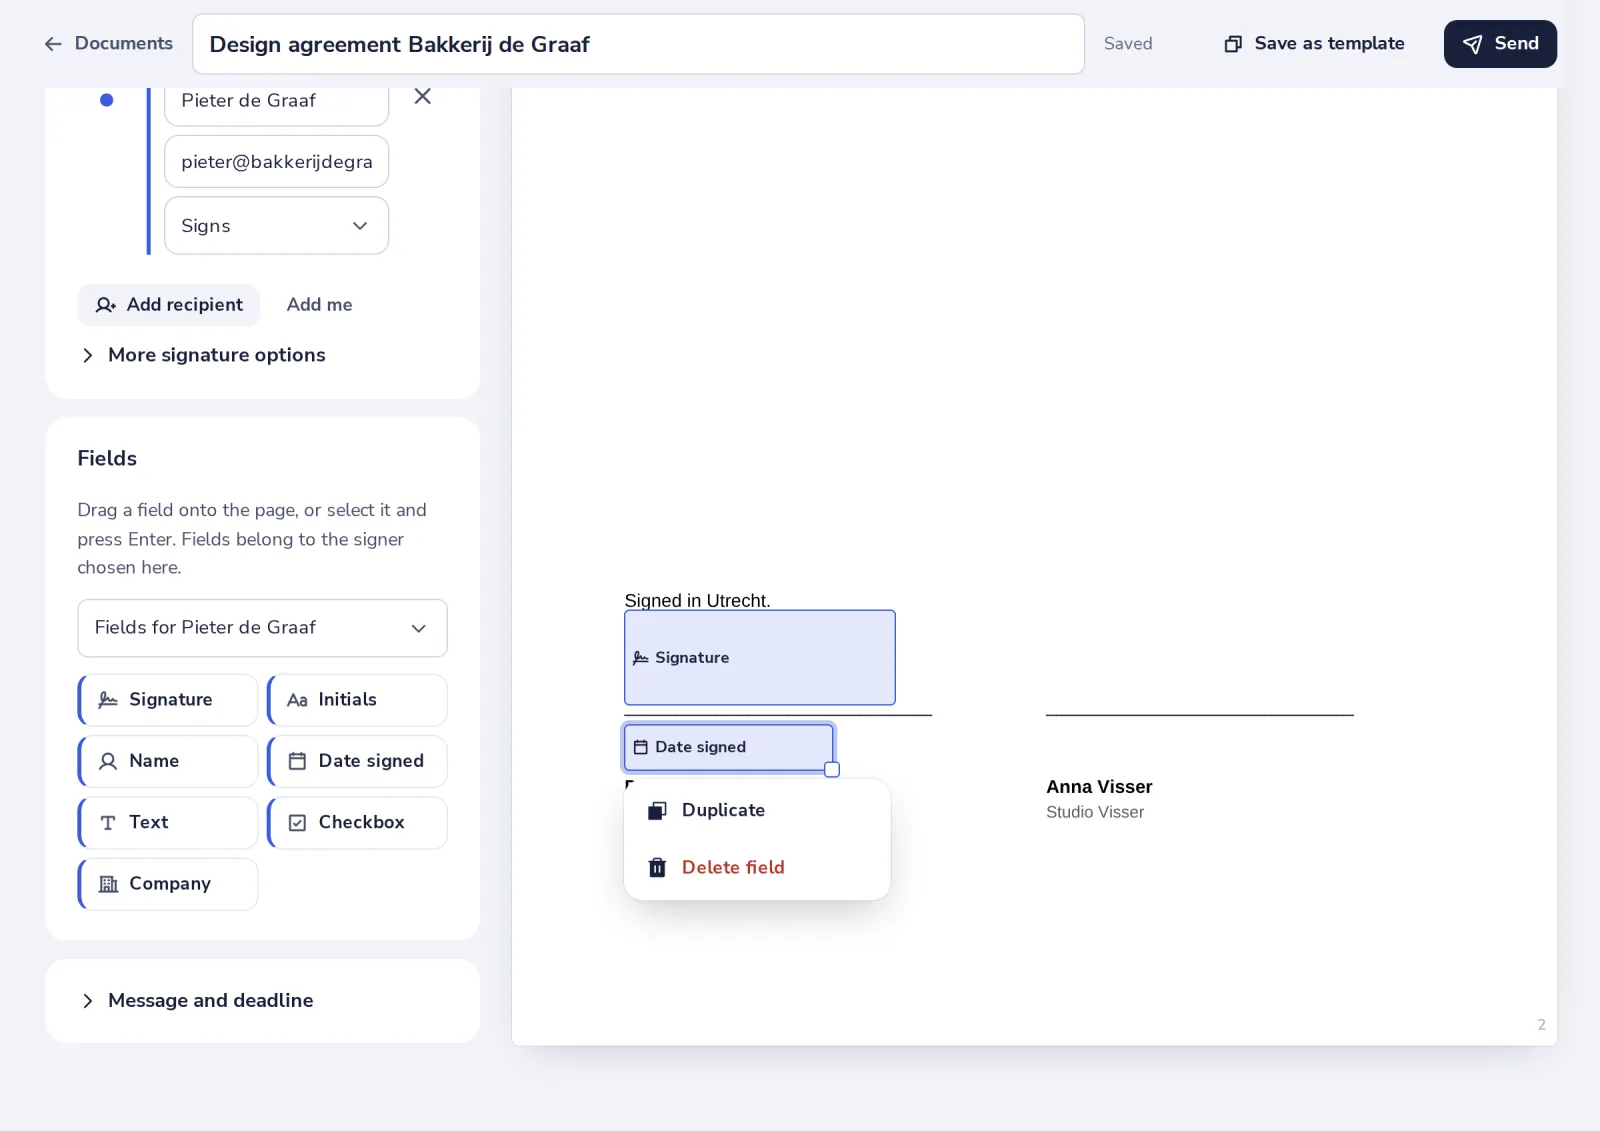Select the Checkbox field tool
The image size is (1600, 1131).
pos(357,822)
